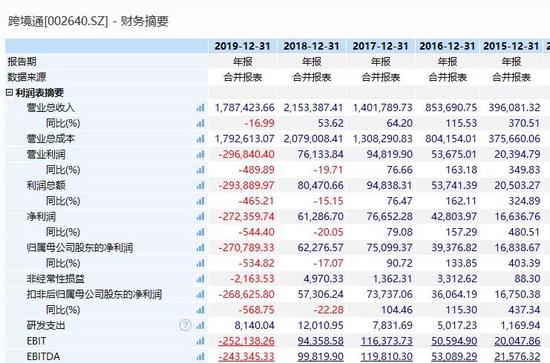This screenshot has height=363, width=550.
Task: Click the help question mark beside 研发支出
Action: 186,325
